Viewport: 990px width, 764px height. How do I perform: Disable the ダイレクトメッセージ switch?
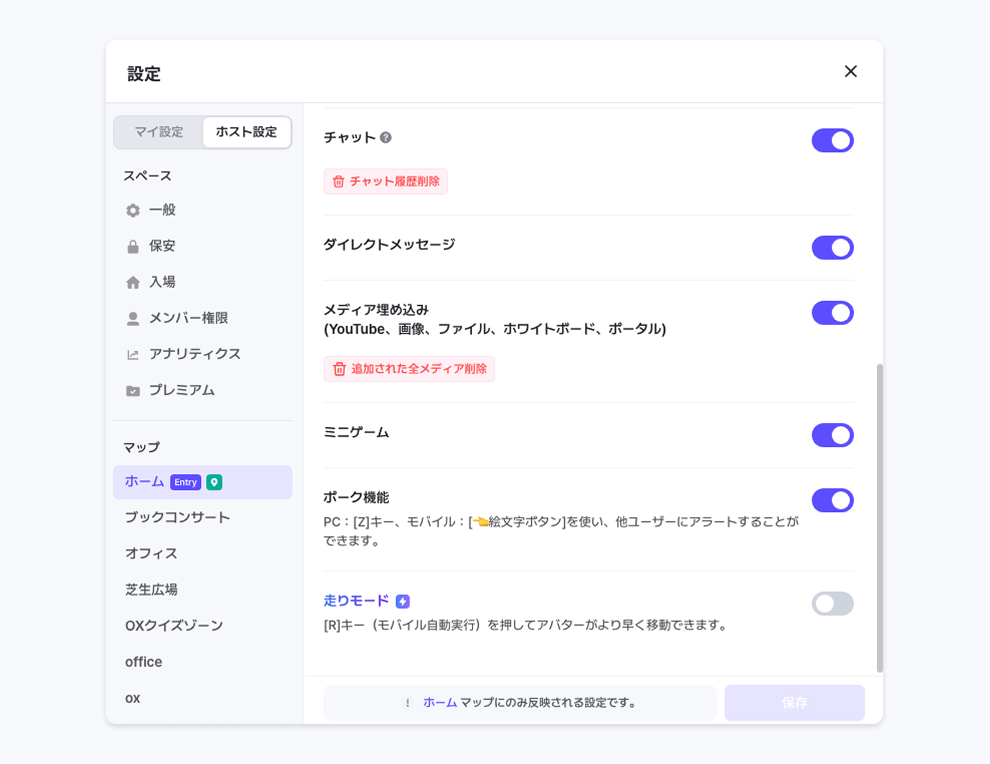click(832, 248)
